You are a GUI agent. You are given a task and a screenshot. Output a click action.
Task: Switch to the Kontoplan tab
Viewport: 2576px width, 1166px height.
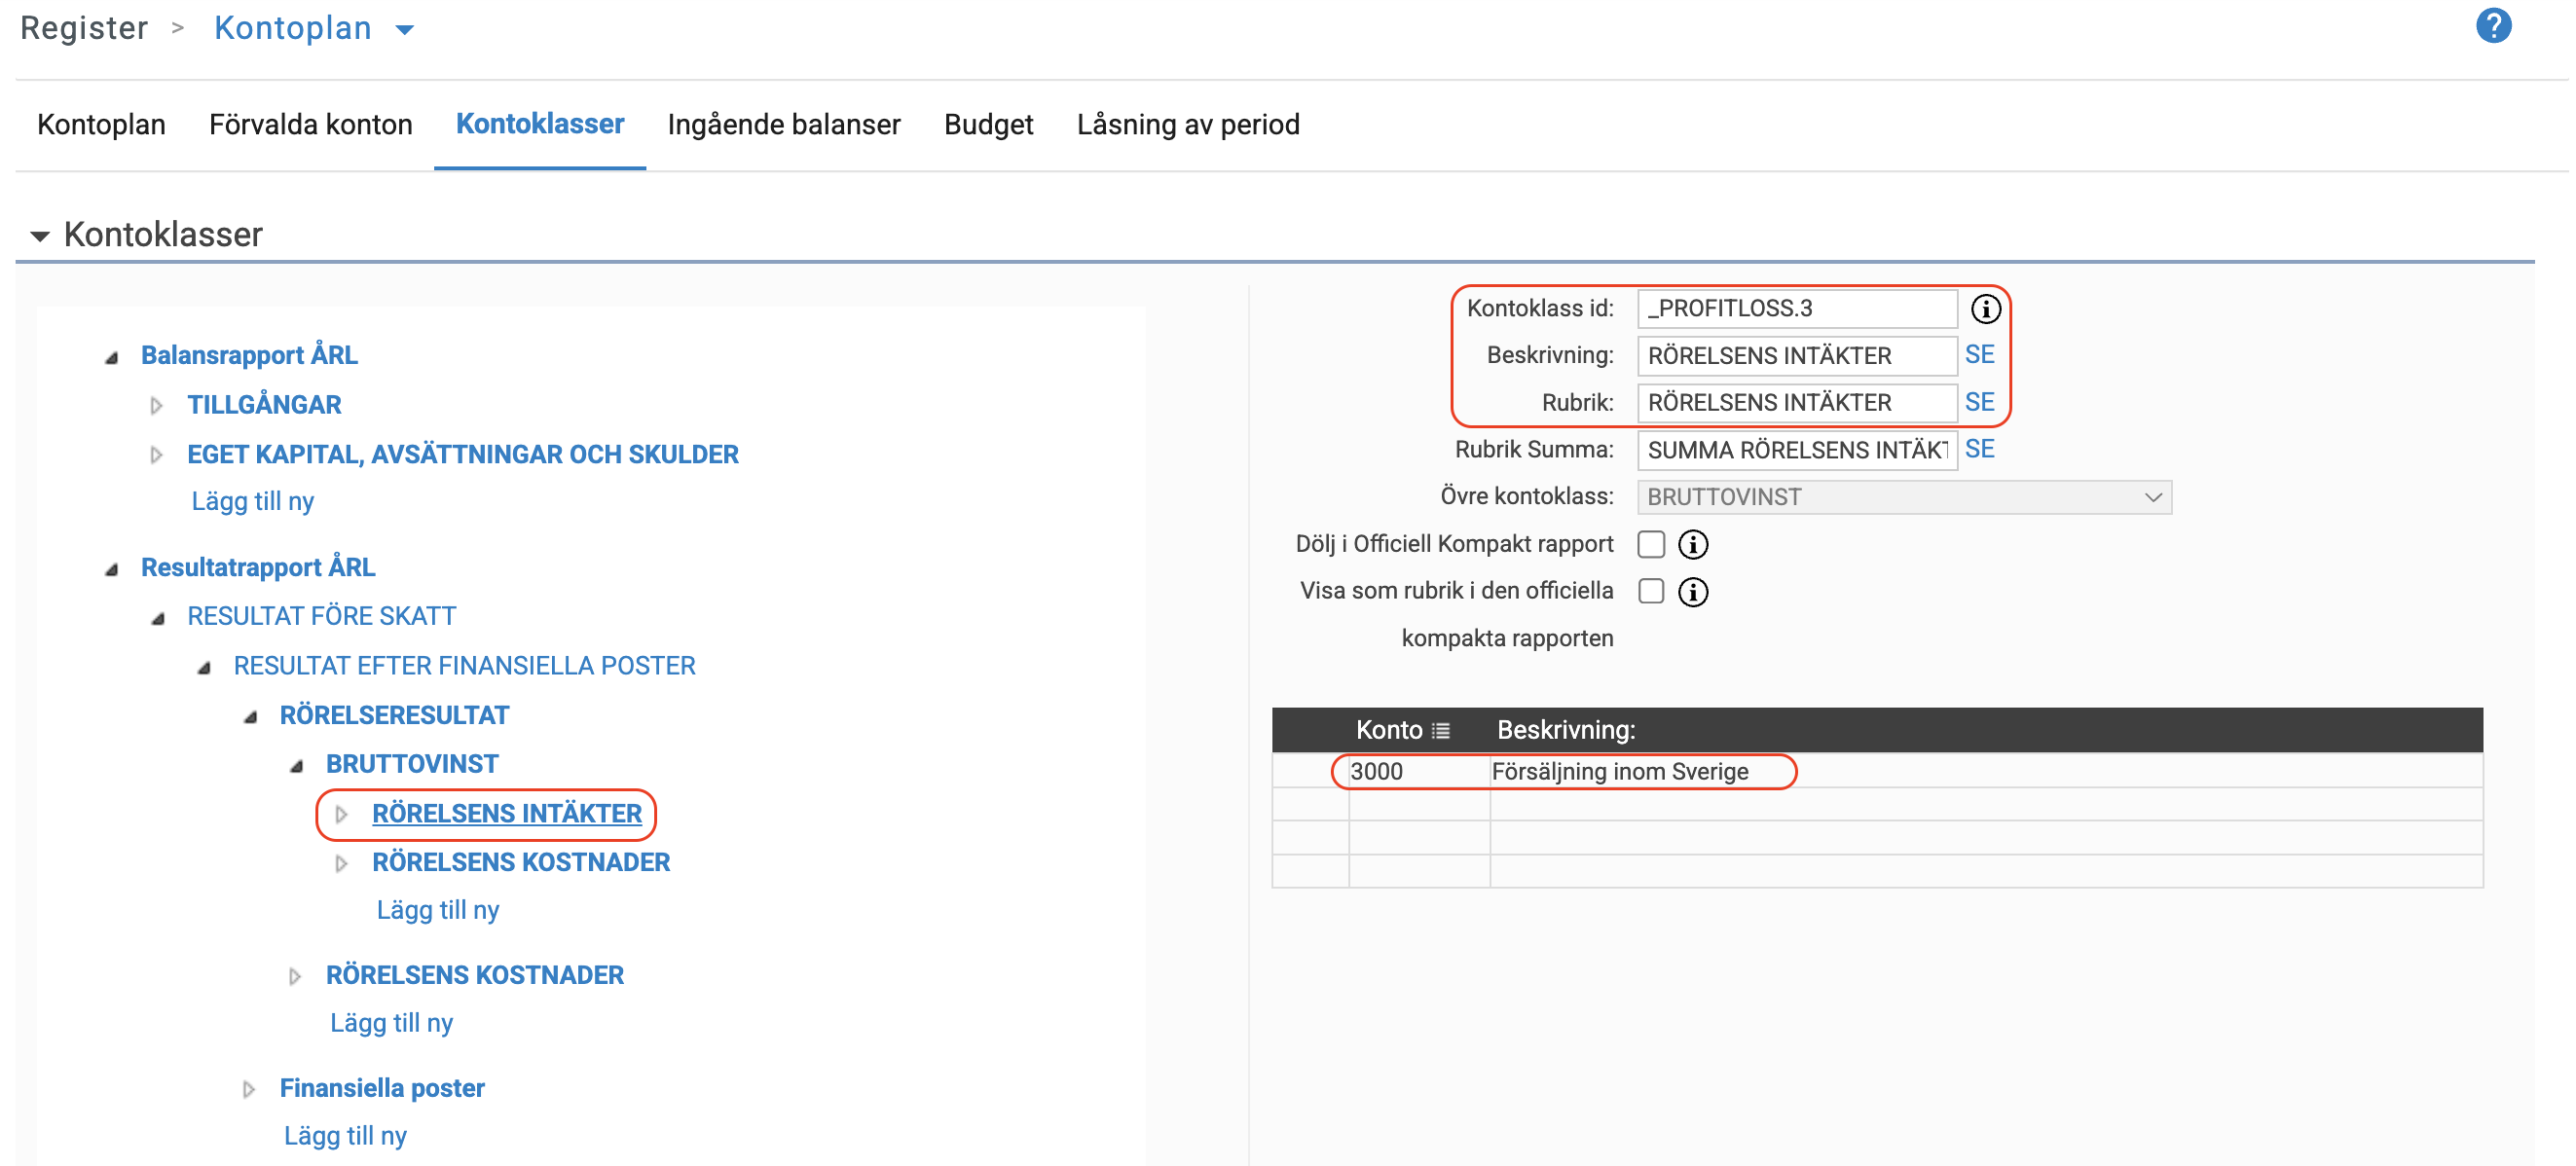point(101,125)
